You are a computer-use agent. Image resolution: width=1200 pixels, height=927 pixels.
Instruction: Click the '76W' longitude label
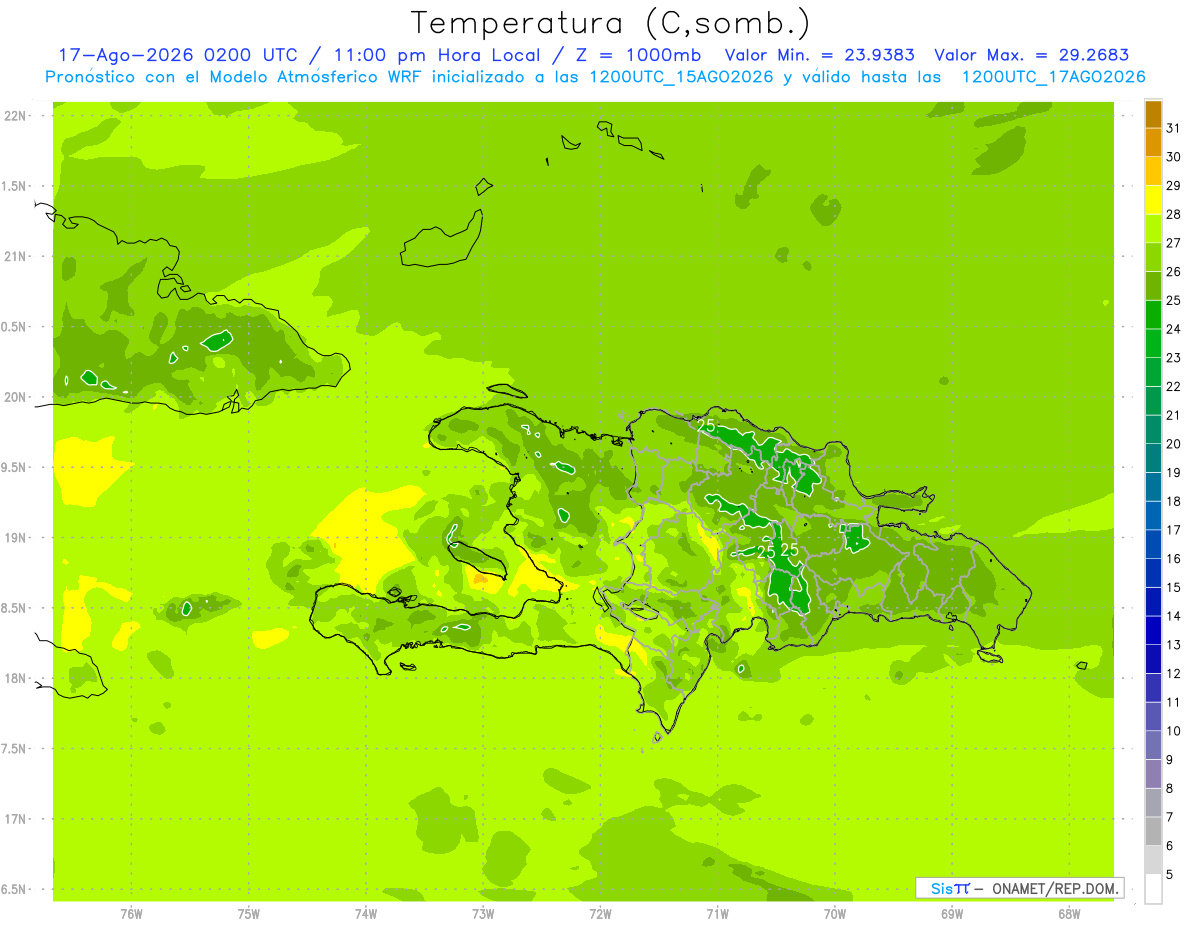click(131, 914)
